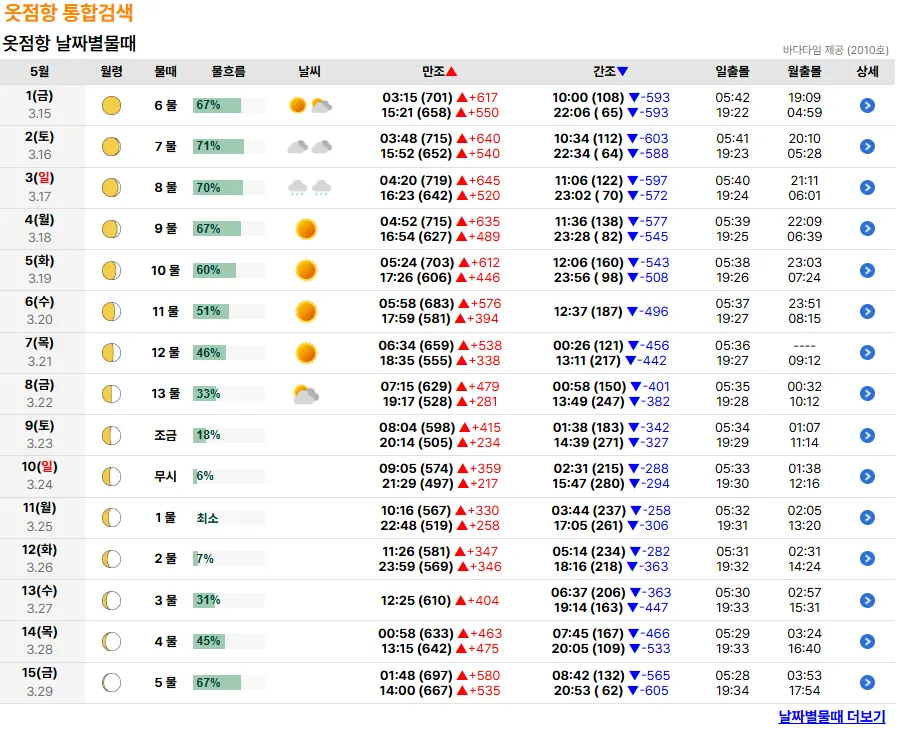
Task: Click the sunny weather icon for 6(수)
Action: [x=306, y=311]
